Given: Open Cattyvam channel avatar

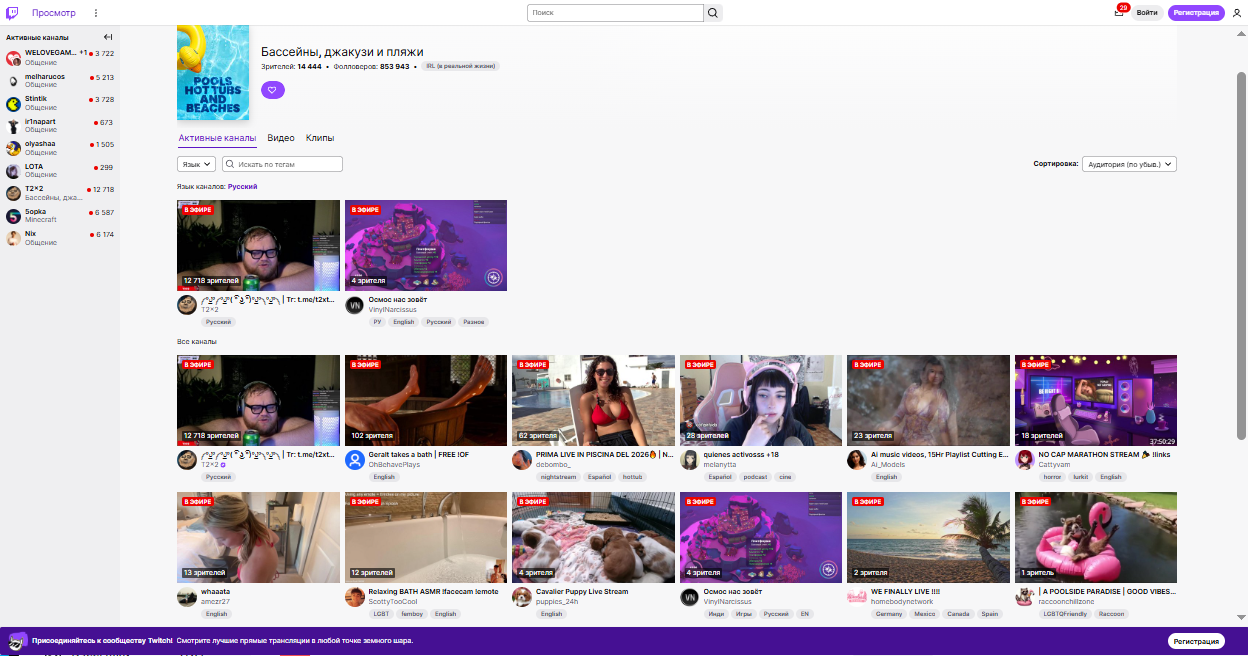Looking at the screenshot, I should (1024, 460).
